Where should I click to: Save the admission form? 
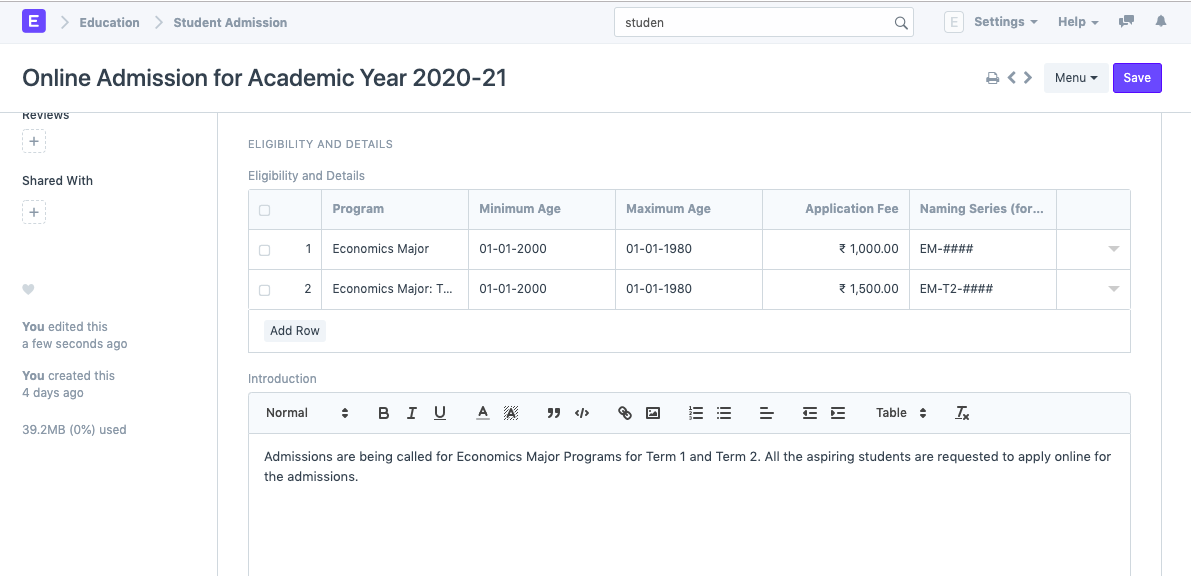coord(1137,77)
